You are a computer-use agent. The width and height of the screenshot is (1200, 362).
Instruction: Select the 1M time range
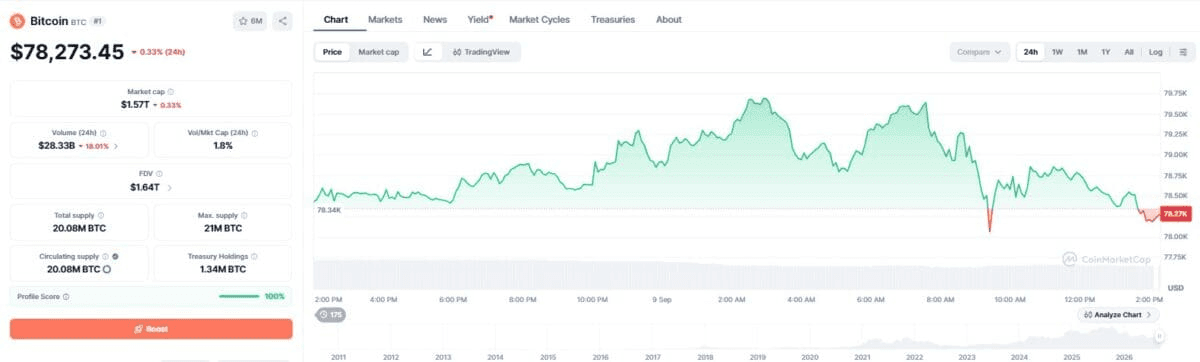coord(1082,52)
